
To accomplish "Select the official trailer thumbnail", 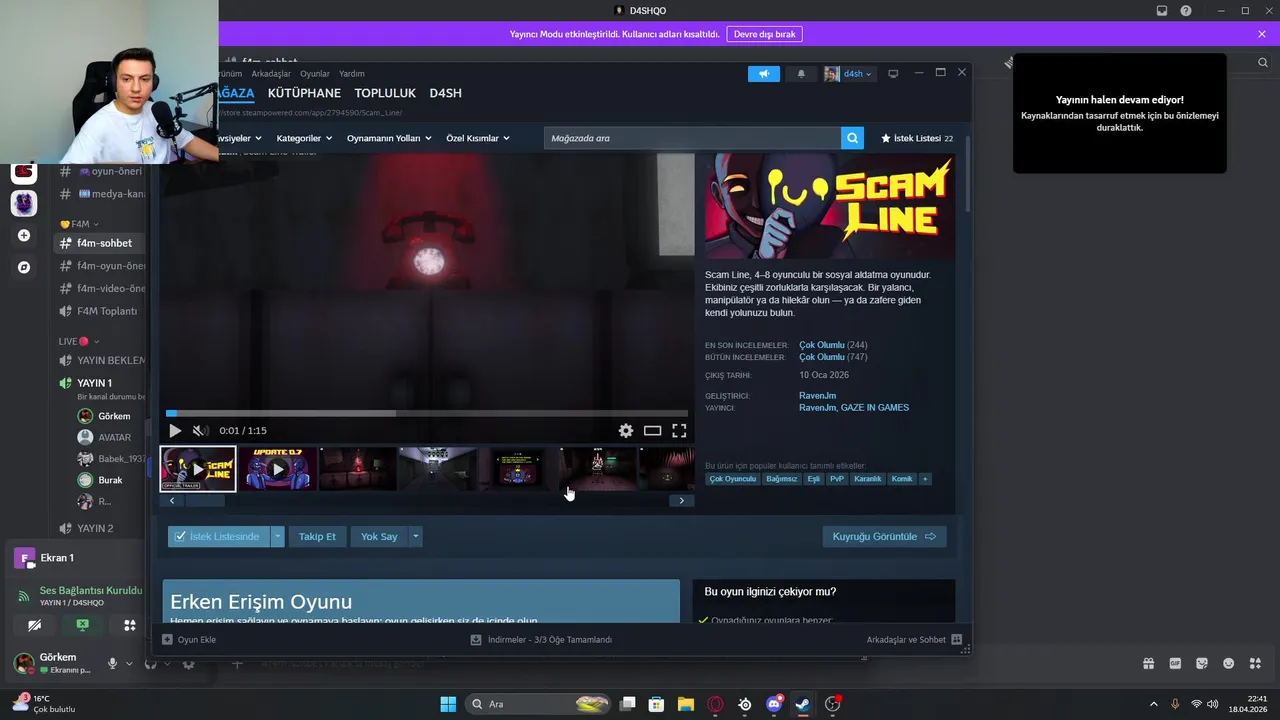I will tap(198, 469).
